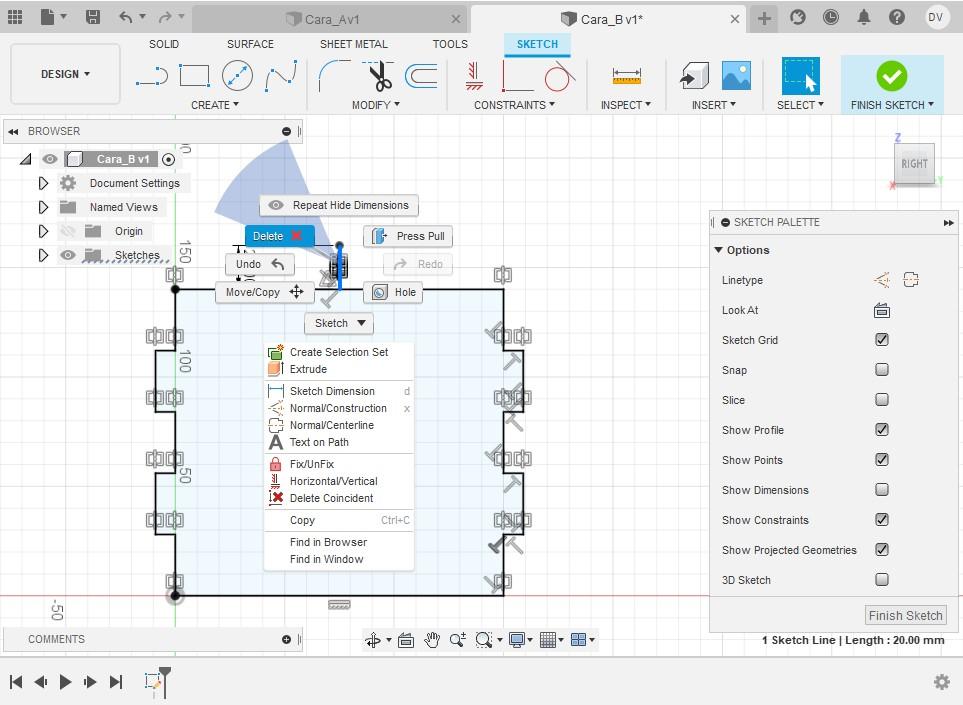The width and height of the screenshot is (963, 705).
Task: Click Finish Sketch button in Sketch Palette
Action: (905, 615)
